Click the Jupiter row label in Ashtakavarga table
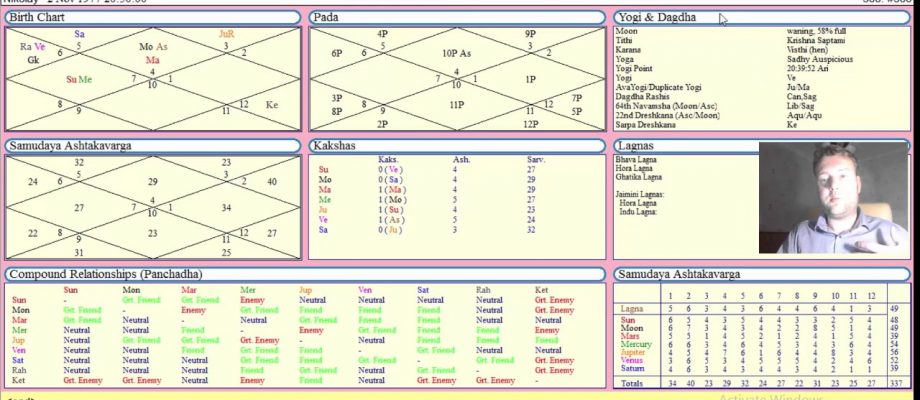 coord(634,352)
